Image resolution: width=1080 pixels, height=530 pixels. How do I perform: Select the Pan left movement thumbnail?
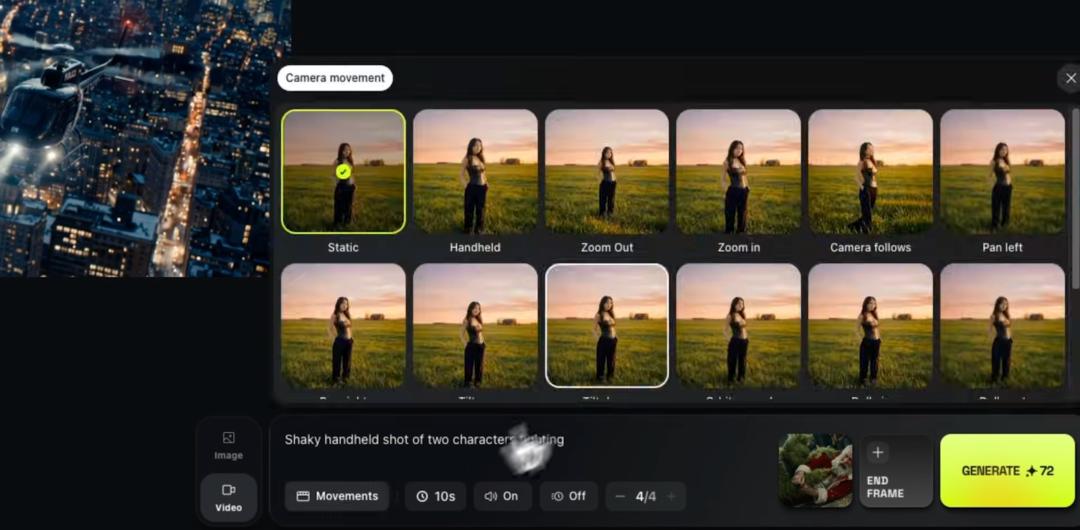[x=1002, y=171]
